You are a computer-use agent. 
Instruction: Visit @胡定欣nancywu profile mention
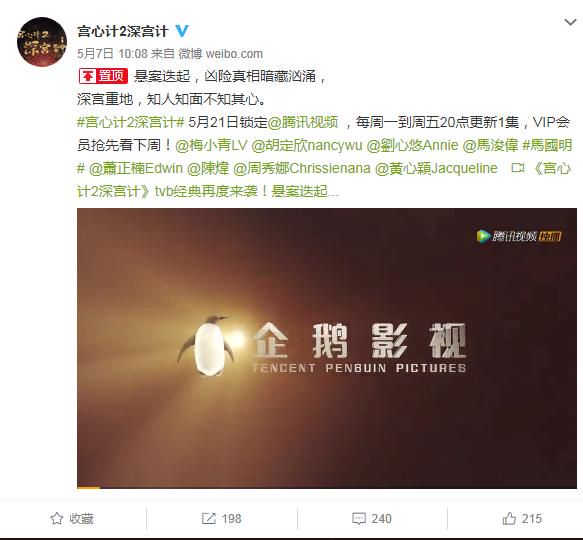point(307,145)
